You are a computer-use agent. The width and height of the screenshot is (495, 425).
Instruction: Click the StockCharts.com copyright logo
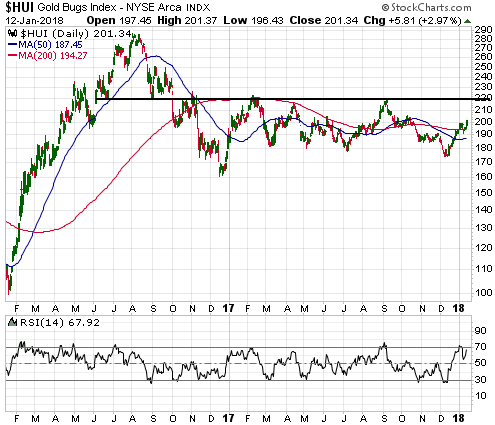coord(426,7)
